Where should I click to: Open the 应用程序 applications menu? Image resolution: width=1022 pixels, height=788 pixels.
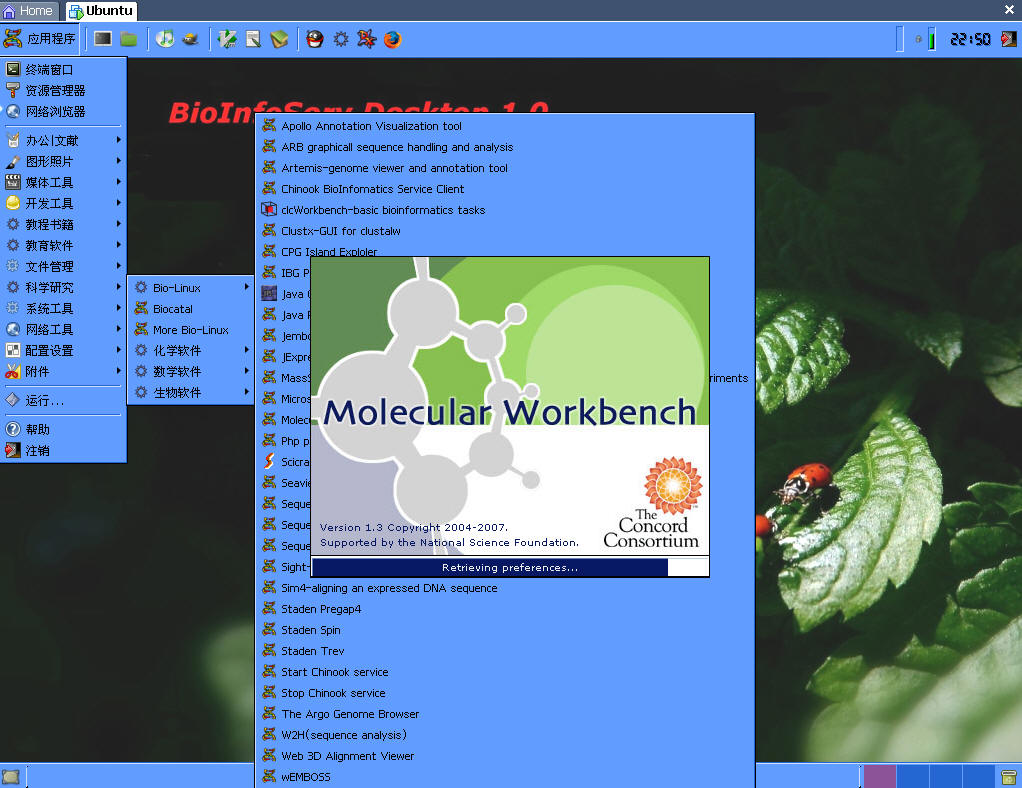tap(39, 39)
